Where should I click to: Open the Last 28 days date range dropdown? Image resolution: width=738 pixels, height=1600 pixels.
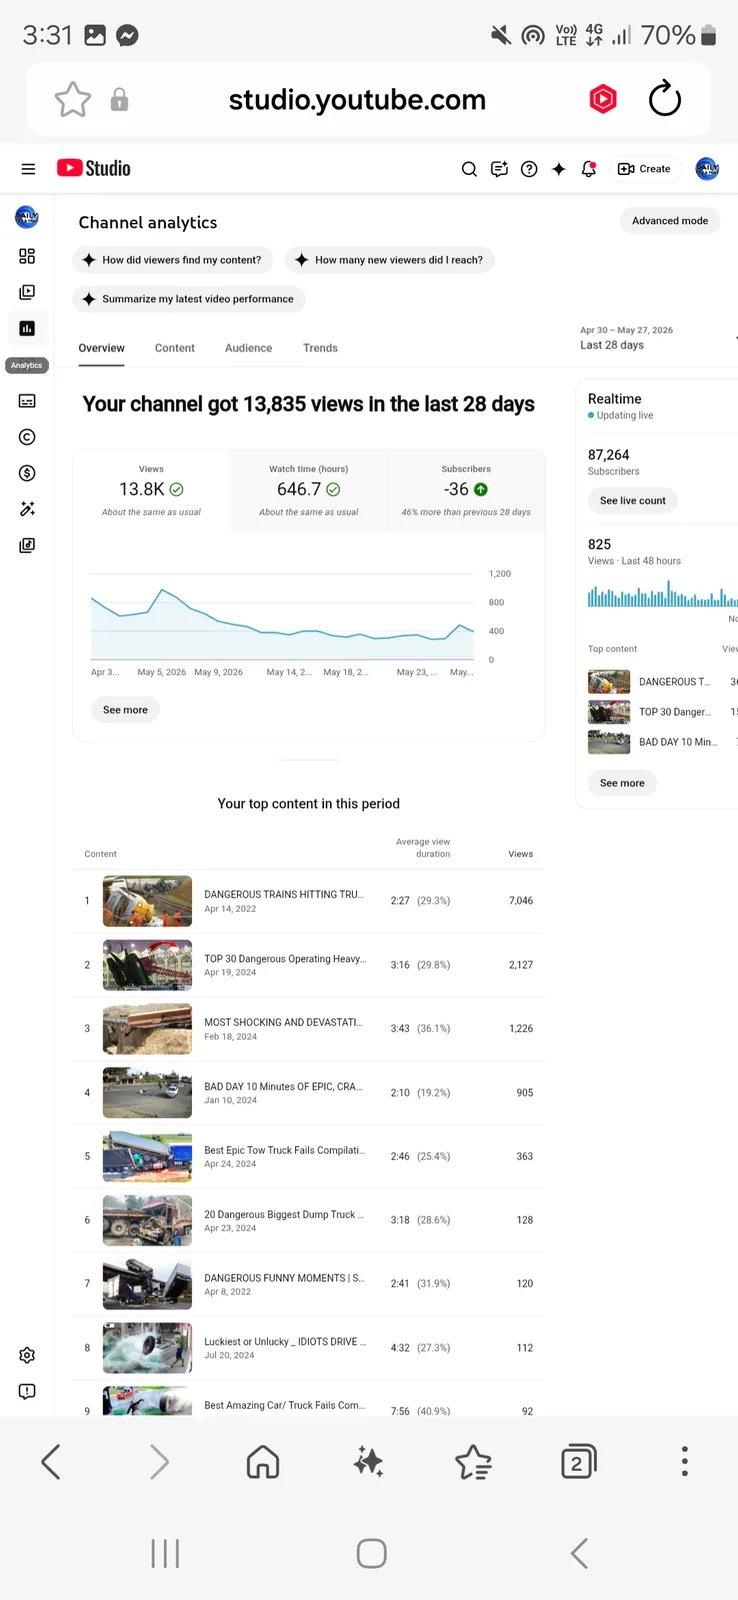click(x=658, y=338)
